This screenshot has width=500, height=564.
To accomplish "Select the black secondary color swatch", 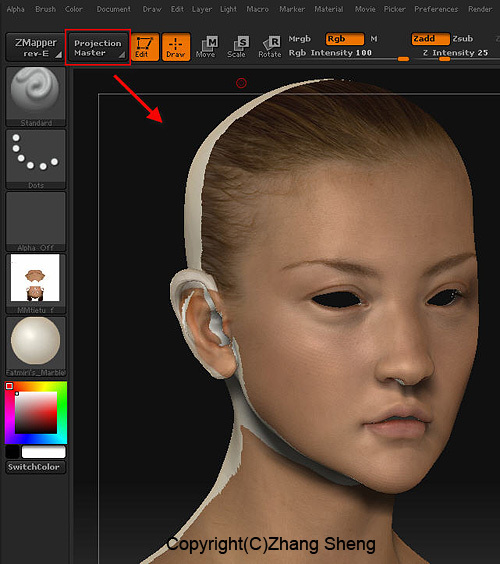I will coord(13,452).
